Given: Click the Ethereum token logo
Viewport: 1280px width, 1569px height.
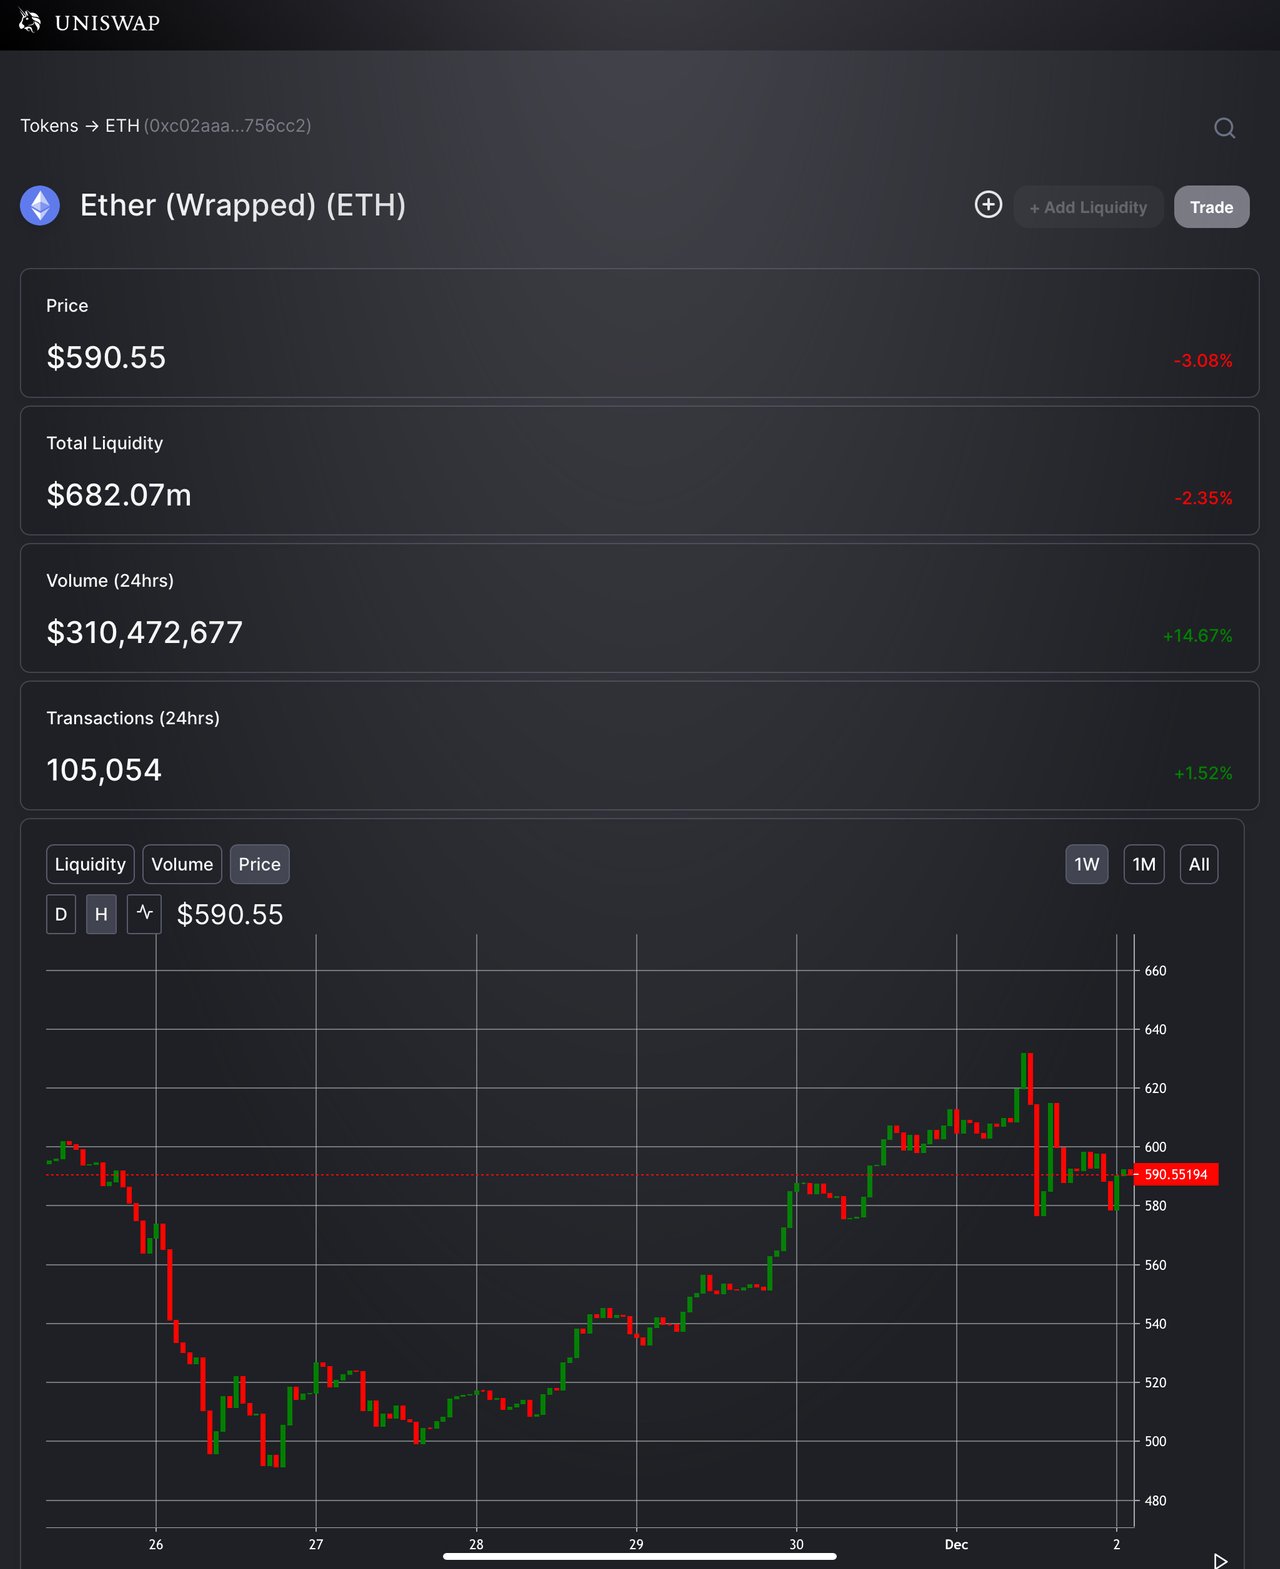Looking at the screenshot, I should point(40,206).
